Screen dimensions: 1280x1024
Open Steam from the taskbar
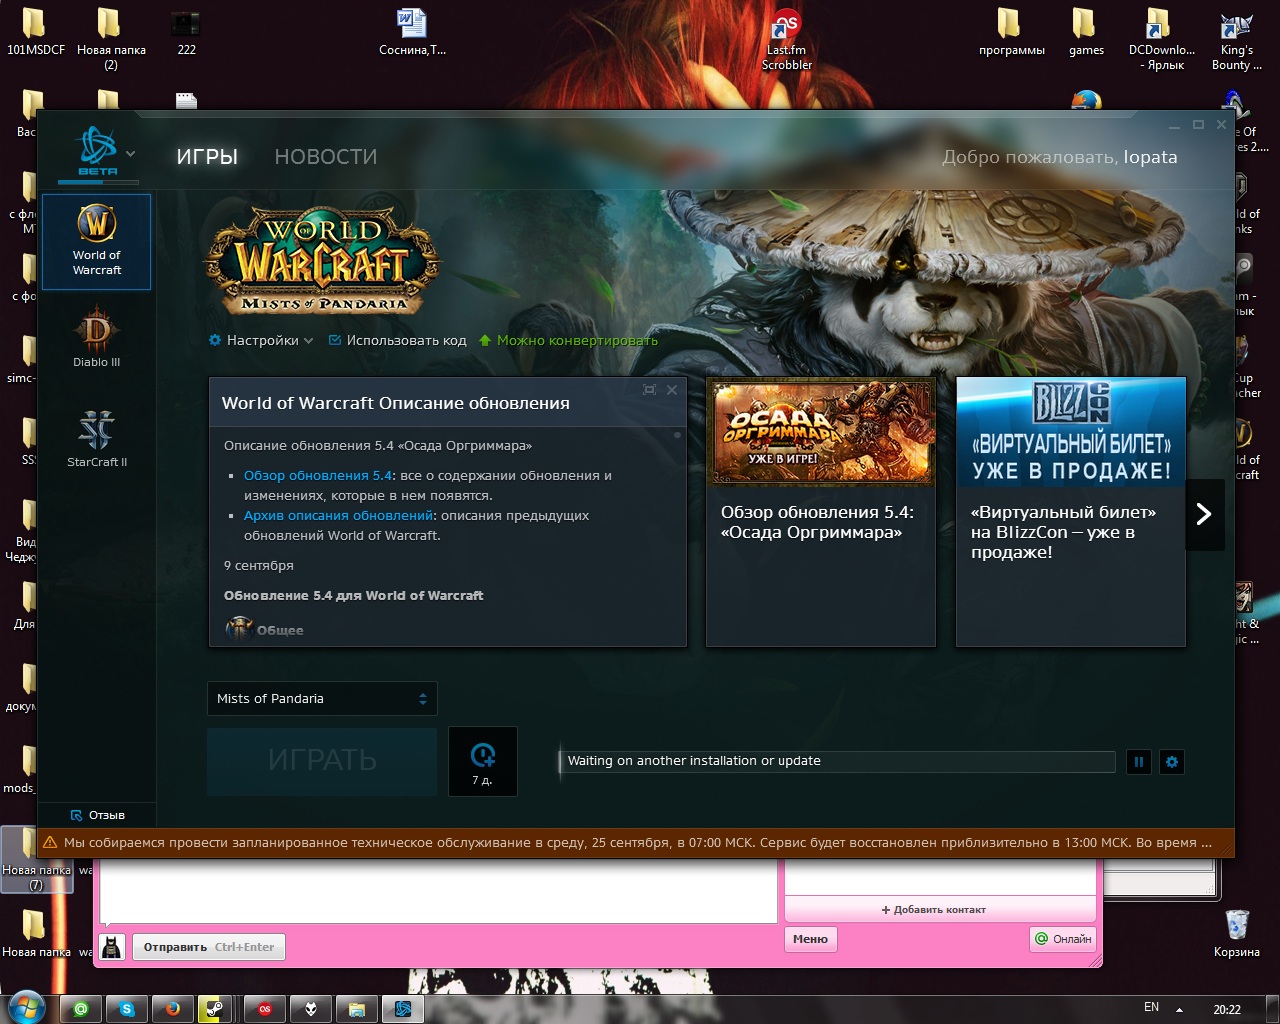[214, 1010]
